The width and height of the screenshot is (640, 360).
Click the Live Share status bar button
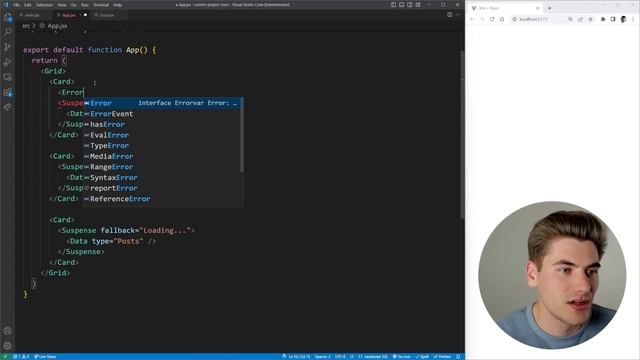pyautogui.click(x=45, y=356)
